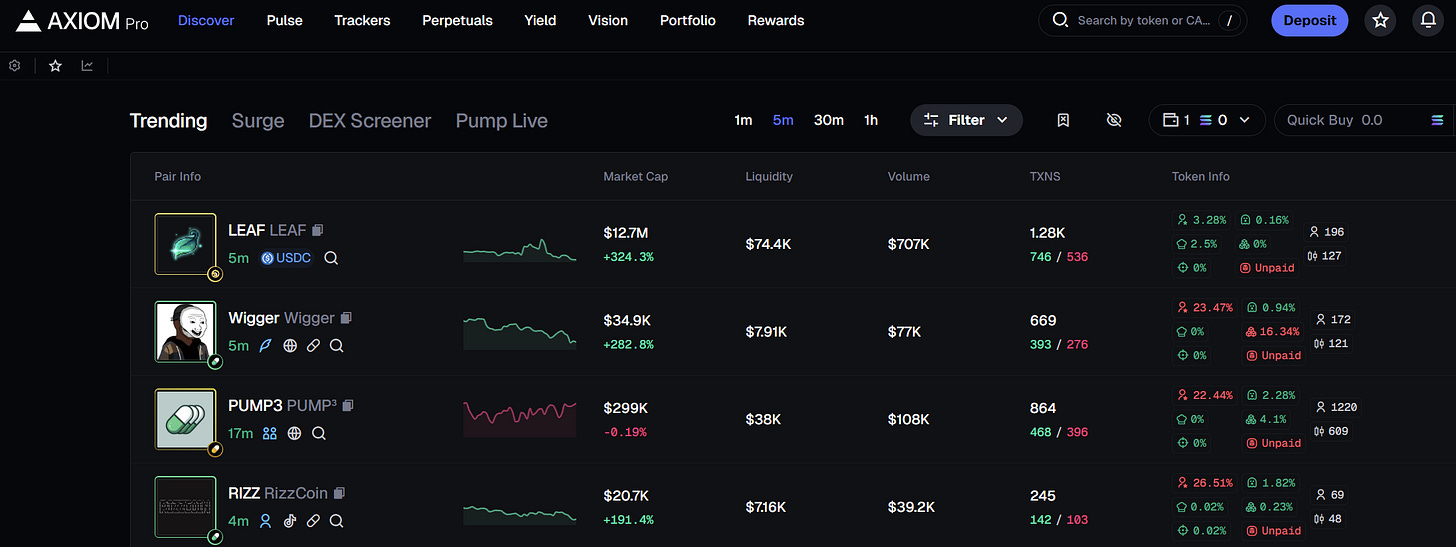Click the search icon in the LEAF row
The width and height of the screenshot is (1456, 547).
331,258
